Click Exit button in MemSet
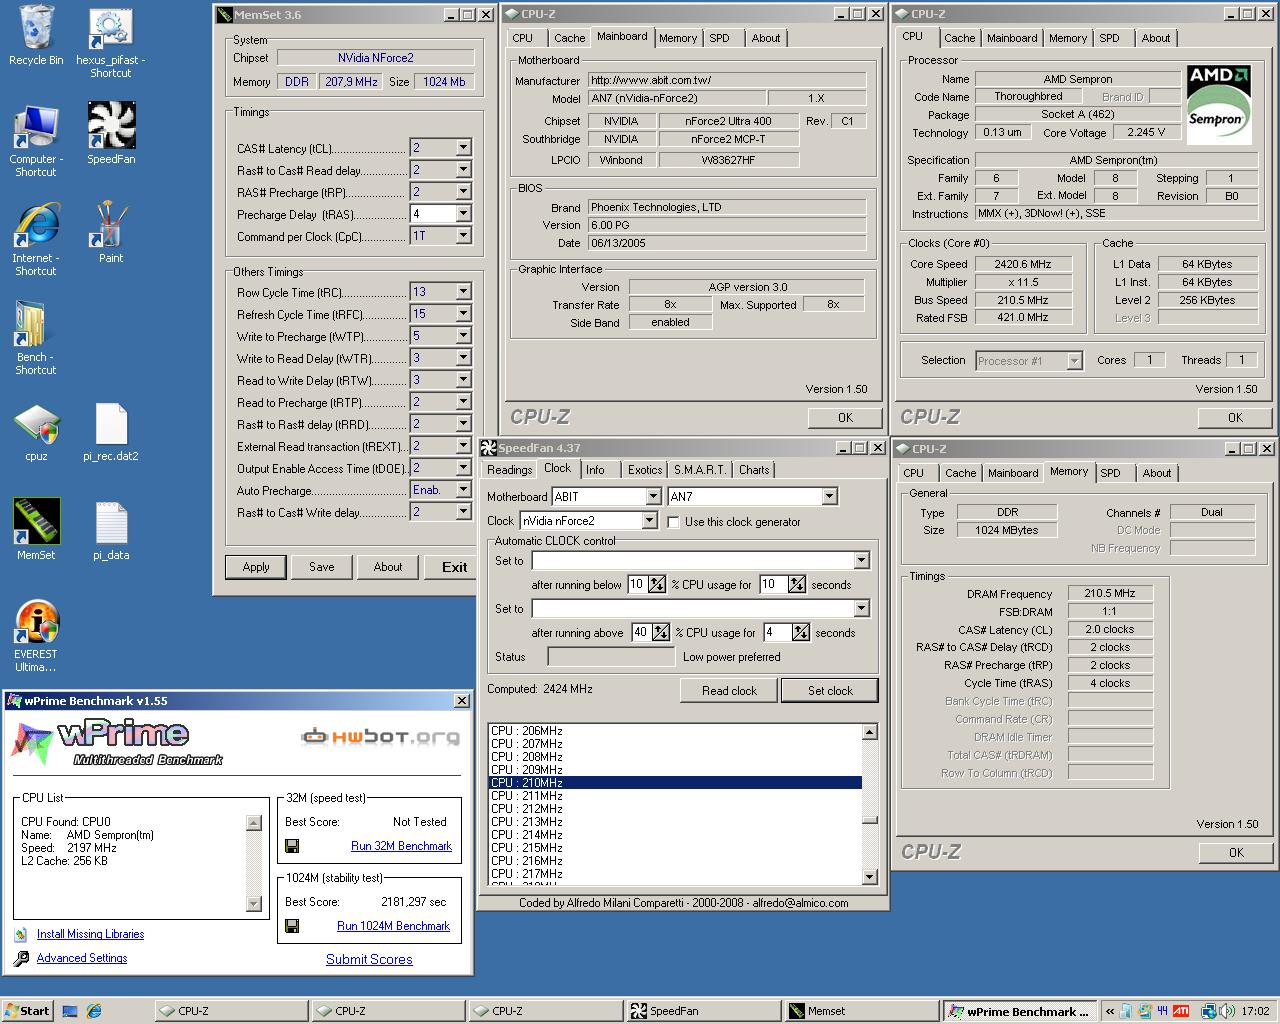1280x1024 pixels. (x=454, y=567)
